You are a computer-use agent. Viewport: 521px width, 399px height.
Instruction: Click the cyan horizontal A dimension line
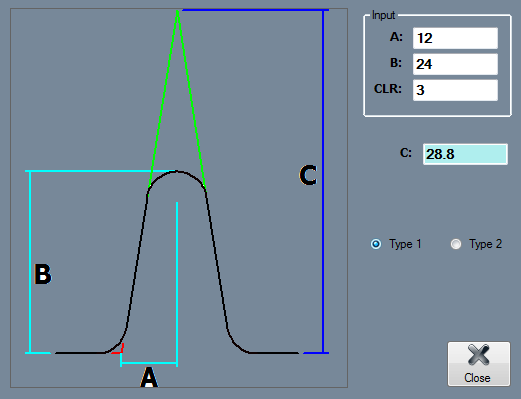pos(149,363)
